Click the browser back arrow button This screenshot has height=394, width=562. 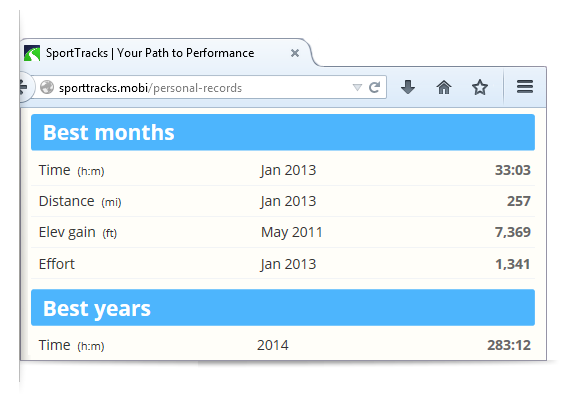[24, 87]
